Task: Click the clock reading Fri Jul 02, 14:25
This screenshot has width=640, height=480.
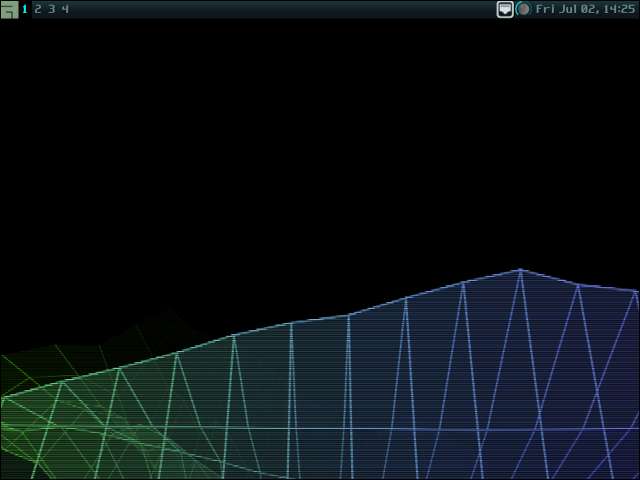Action: [x=585, y=9]
